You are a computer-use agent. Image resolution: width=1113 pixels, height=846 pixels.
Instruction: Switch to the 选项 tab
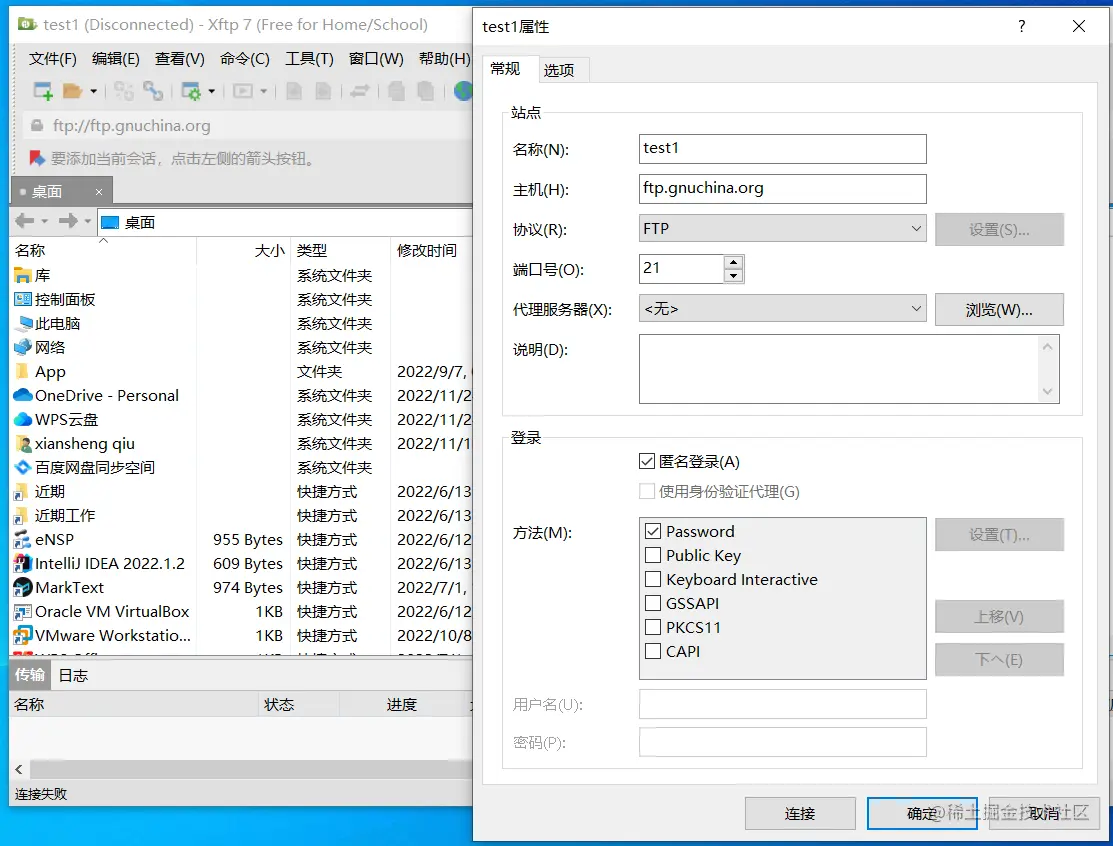562,70
